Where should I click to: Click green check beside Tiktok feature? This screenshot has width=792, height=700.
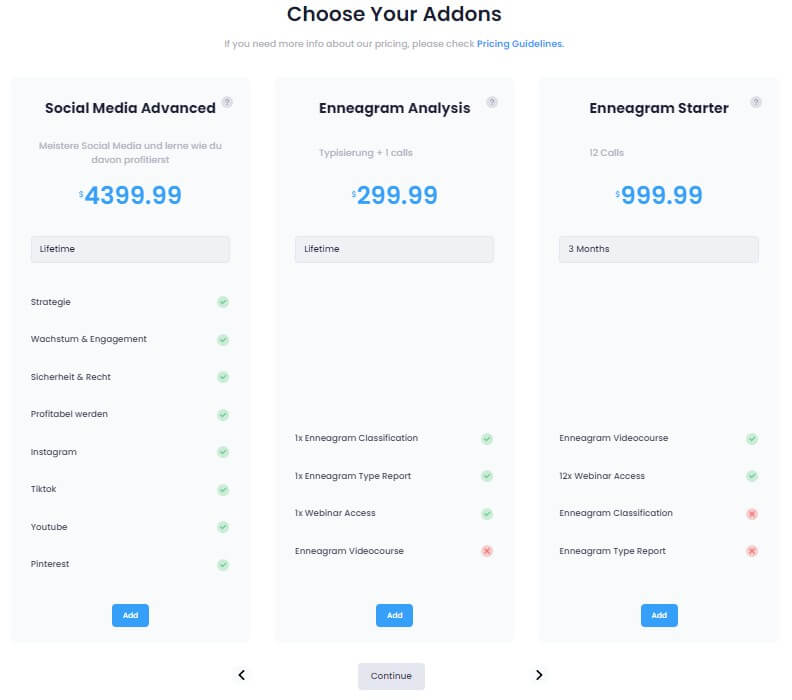223,490
